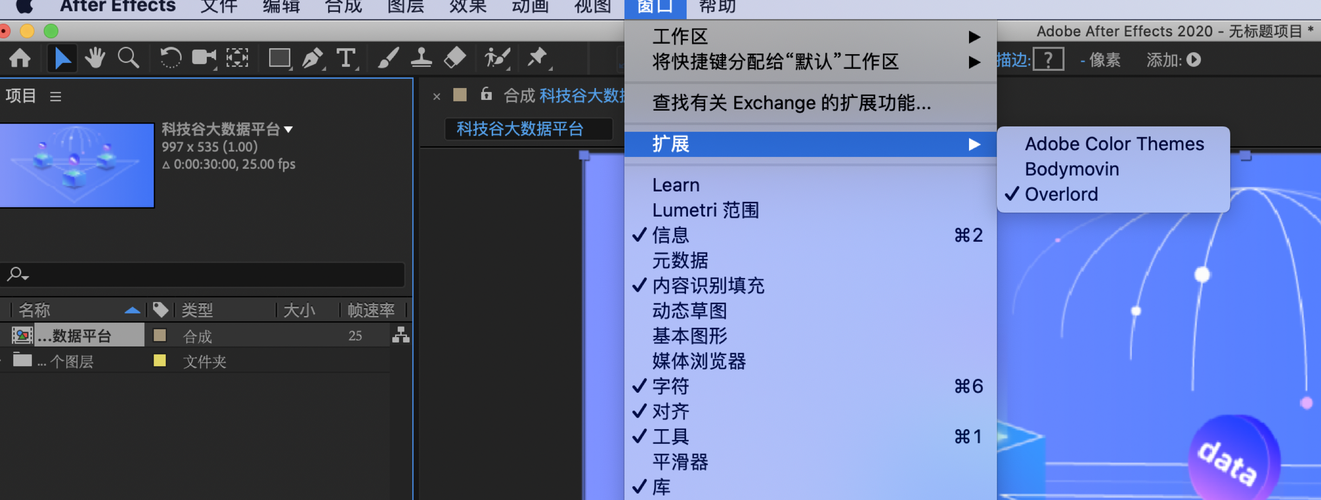Image resolution: width=1321 pixels, height=500 pixels.
Task: Choose 查找有关 Exchange 的扩展功能
Action: (809, 102)
